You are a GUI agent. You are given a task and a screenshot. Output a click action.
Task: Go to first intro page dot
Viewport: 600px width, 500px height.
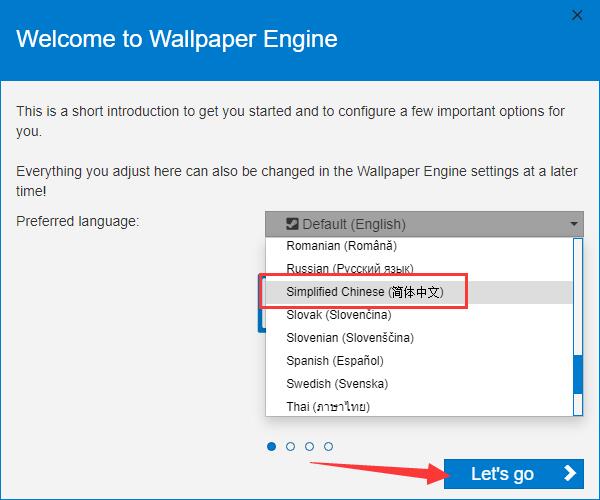[x=271, y=446]
